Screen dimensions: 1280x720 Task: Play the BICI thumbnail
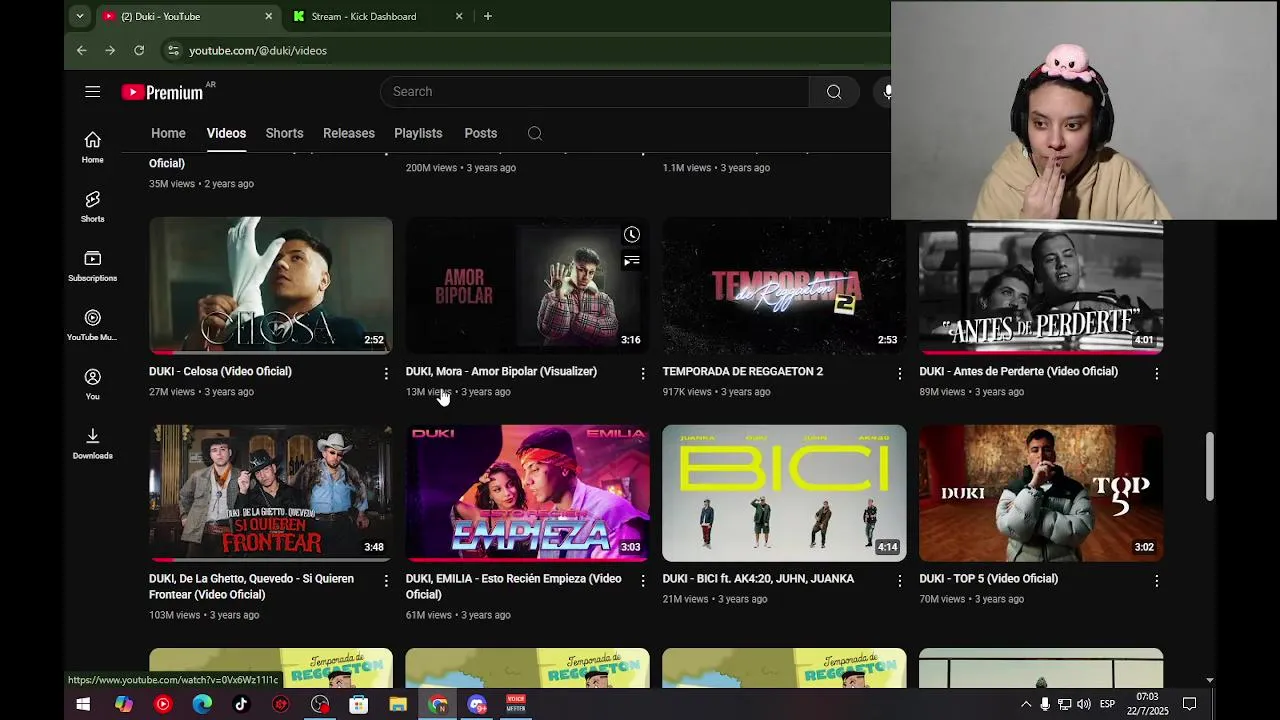click(x=784, y=493)
